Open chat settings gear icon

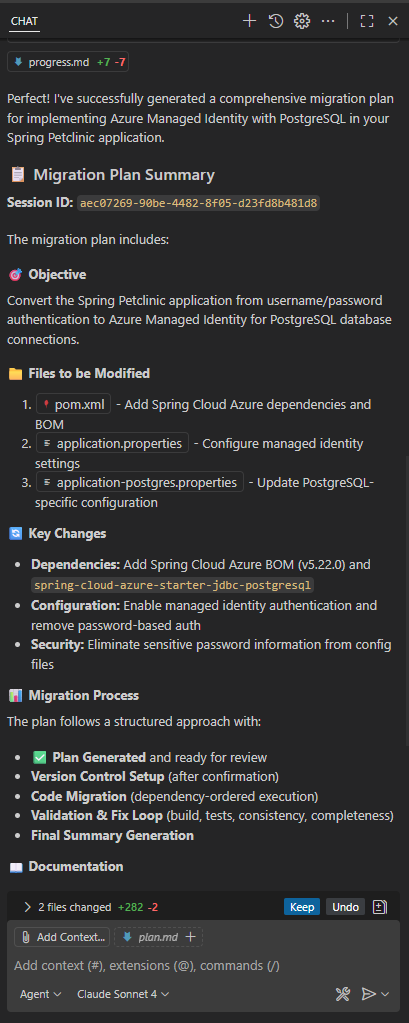click(301, 21)
